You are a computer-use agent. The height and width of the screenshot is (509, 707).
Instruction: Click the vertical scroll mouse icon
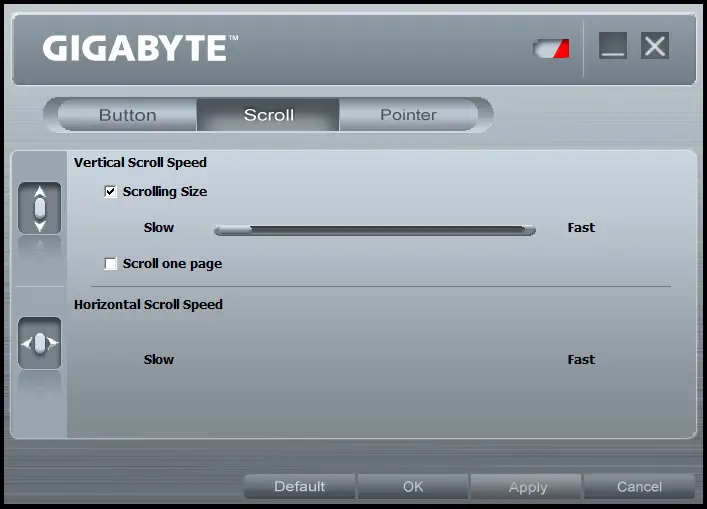(40, 208)
